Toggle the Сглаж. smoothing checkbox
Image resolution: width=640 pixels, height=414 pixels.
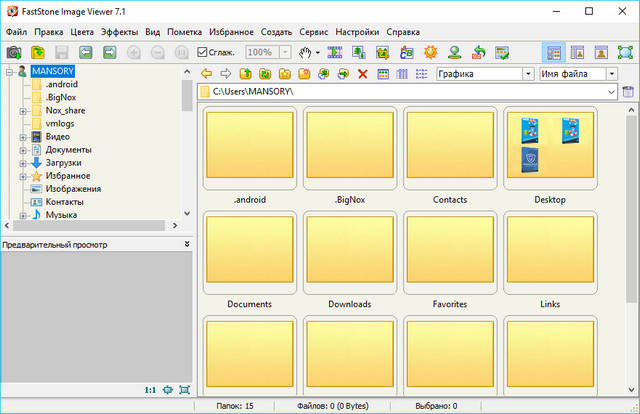tap(203, 52)
